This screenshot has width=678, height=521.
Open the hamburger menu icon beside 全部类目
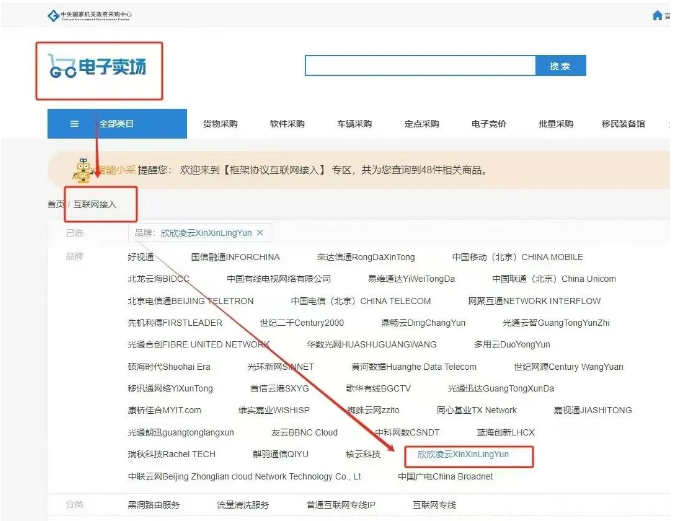click(74, 124)
